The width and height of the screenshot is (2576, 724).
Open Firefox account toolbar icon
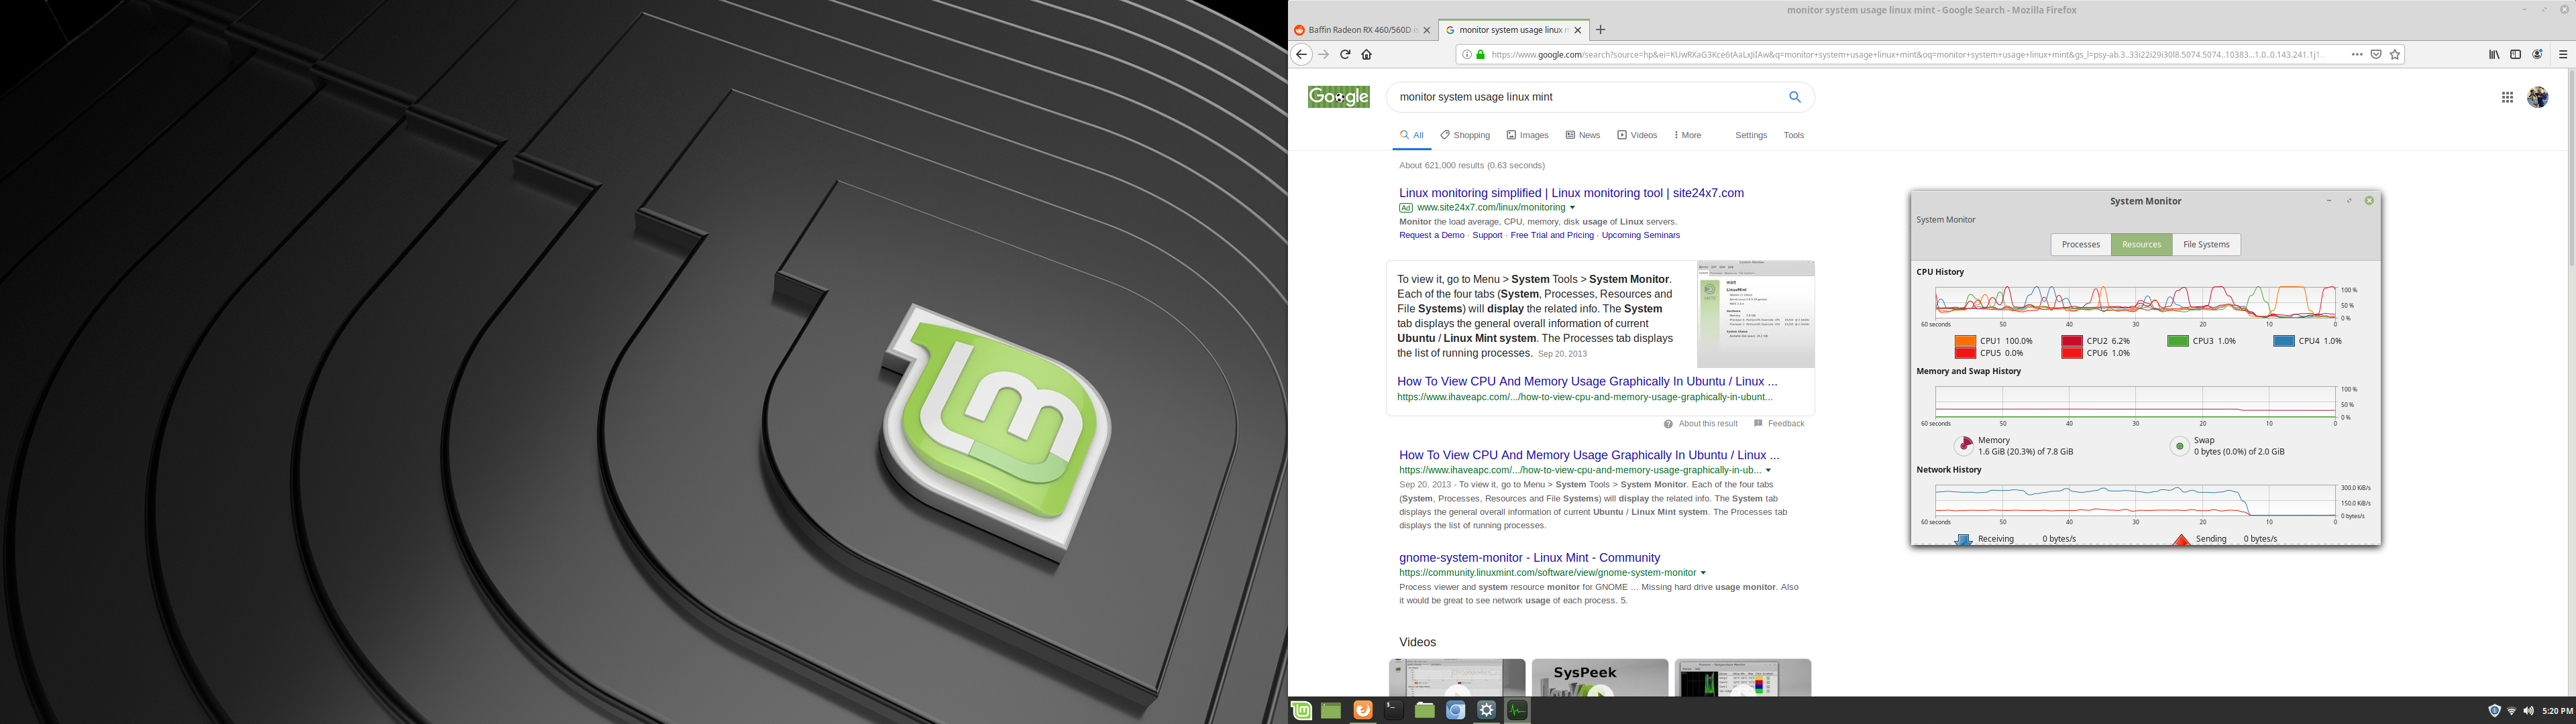(x=2538, y=55)
